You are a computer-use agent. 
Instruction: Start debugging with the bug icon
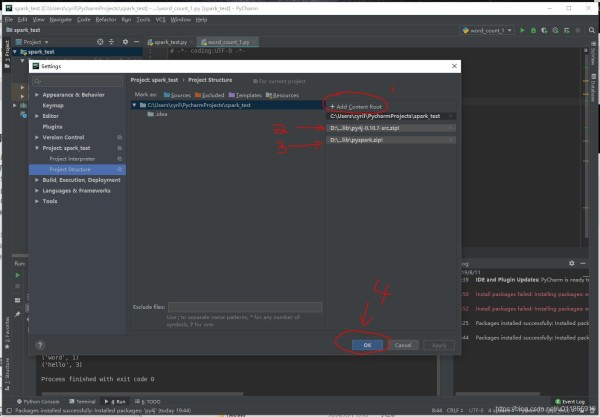pyautogui.click(x=533, y=30)
